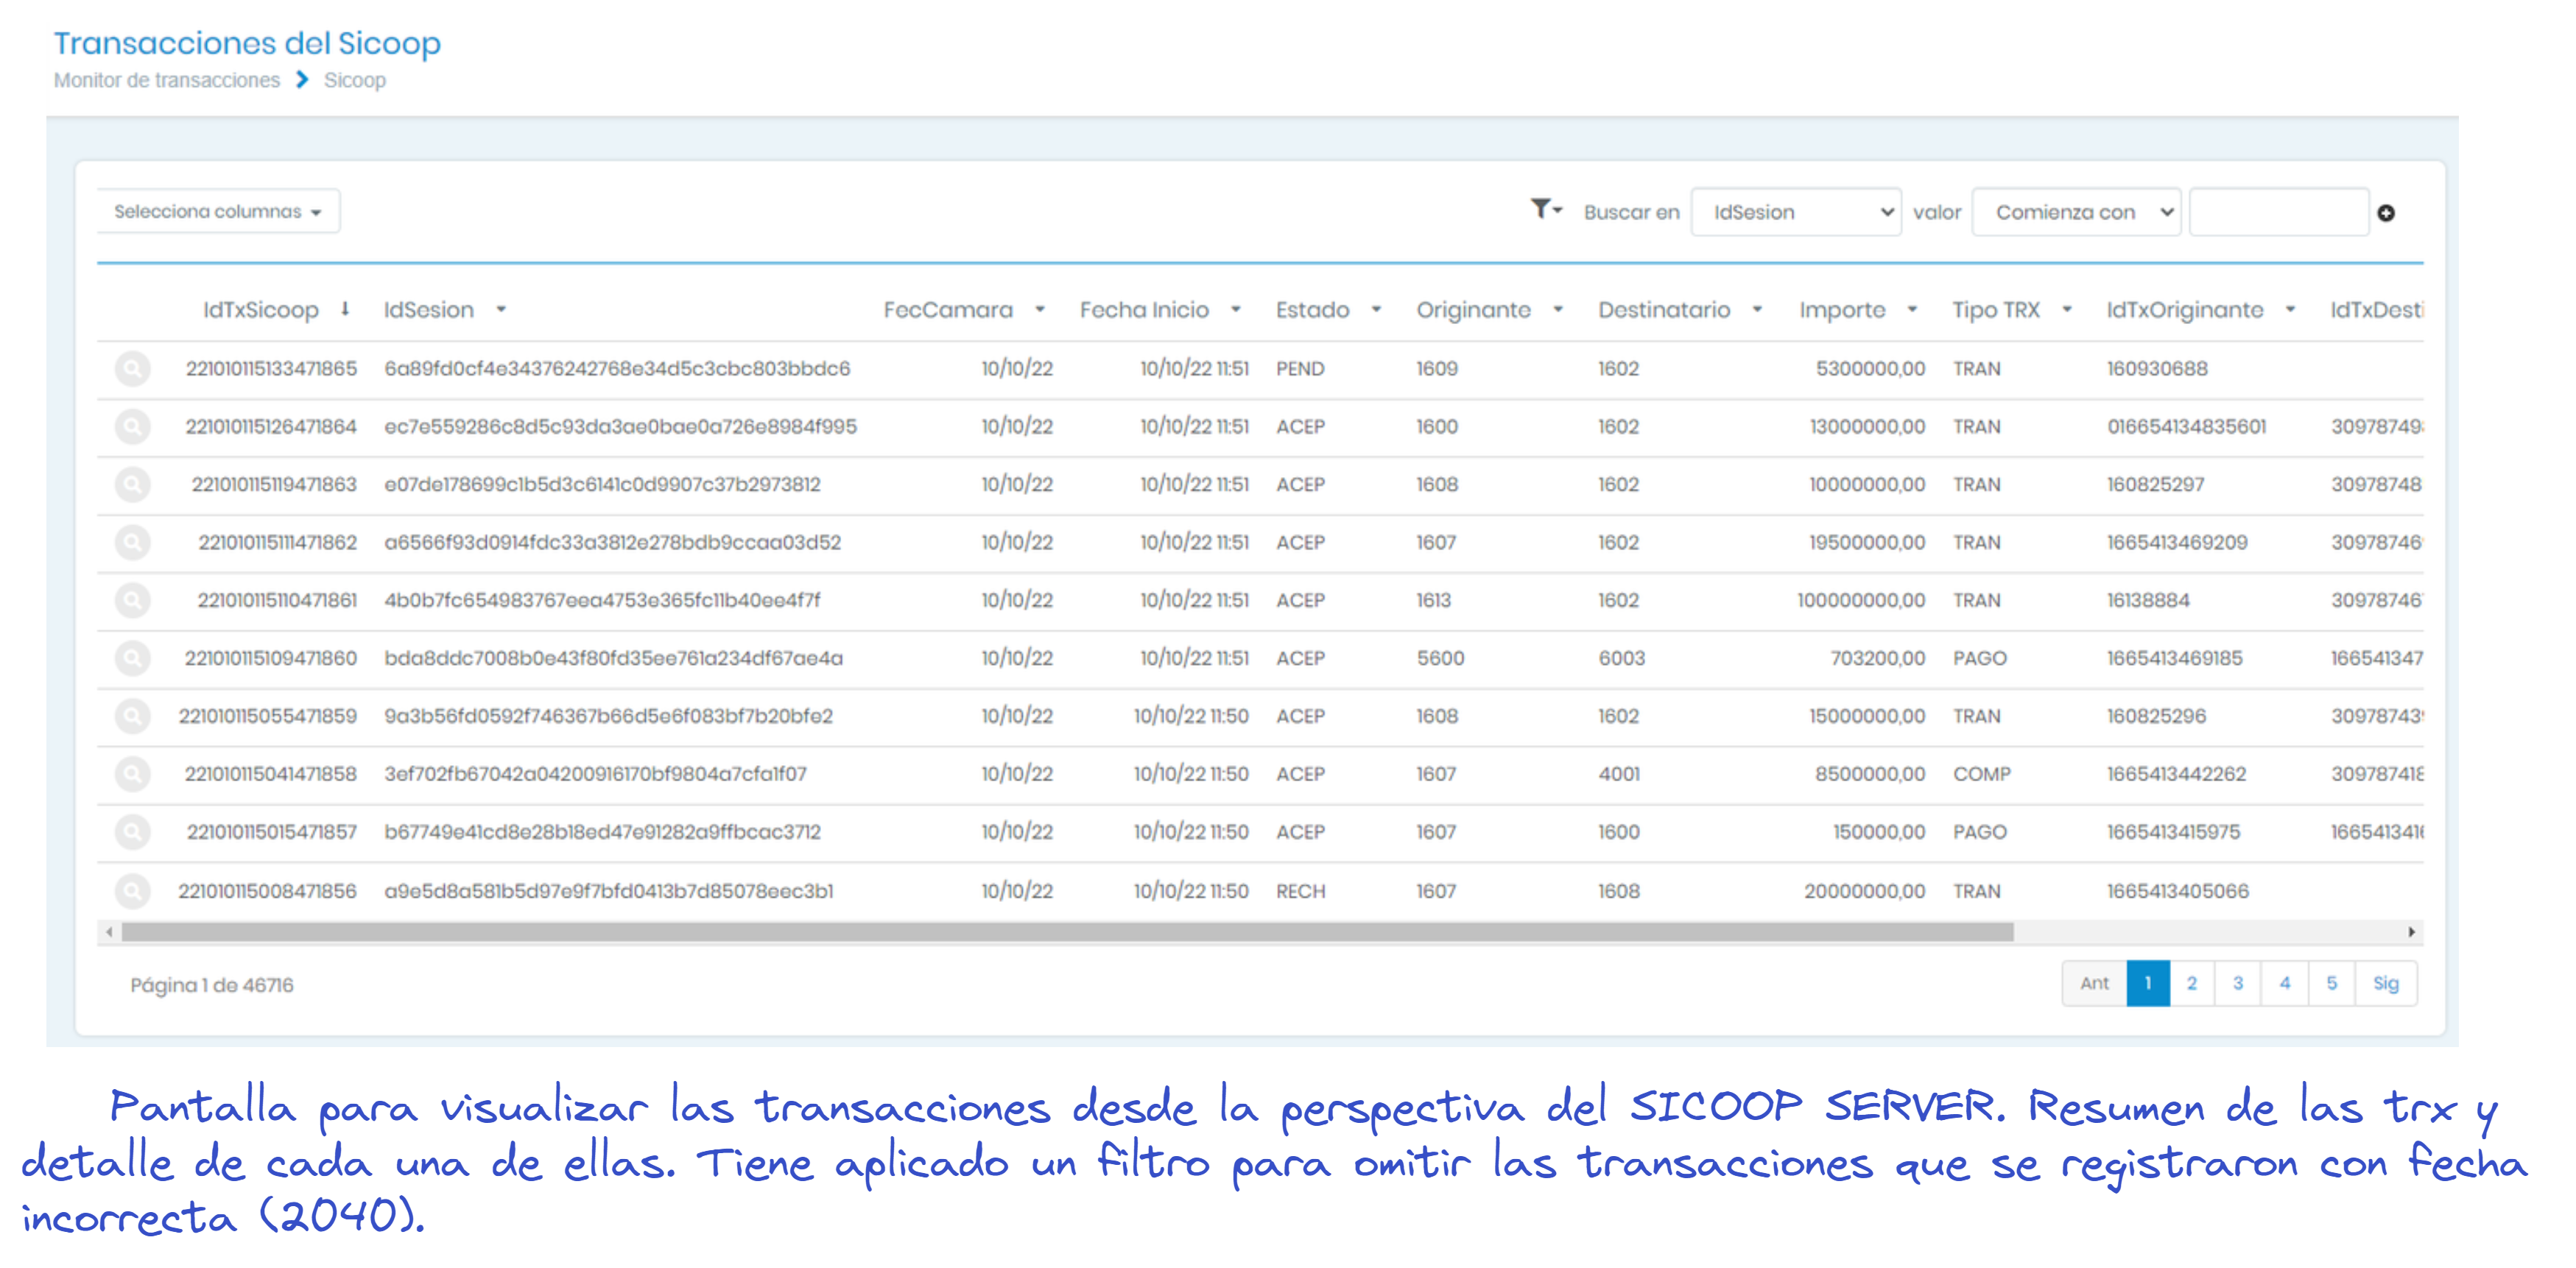
Task: Click the COMP transaction type cell
Action: 1982,774
